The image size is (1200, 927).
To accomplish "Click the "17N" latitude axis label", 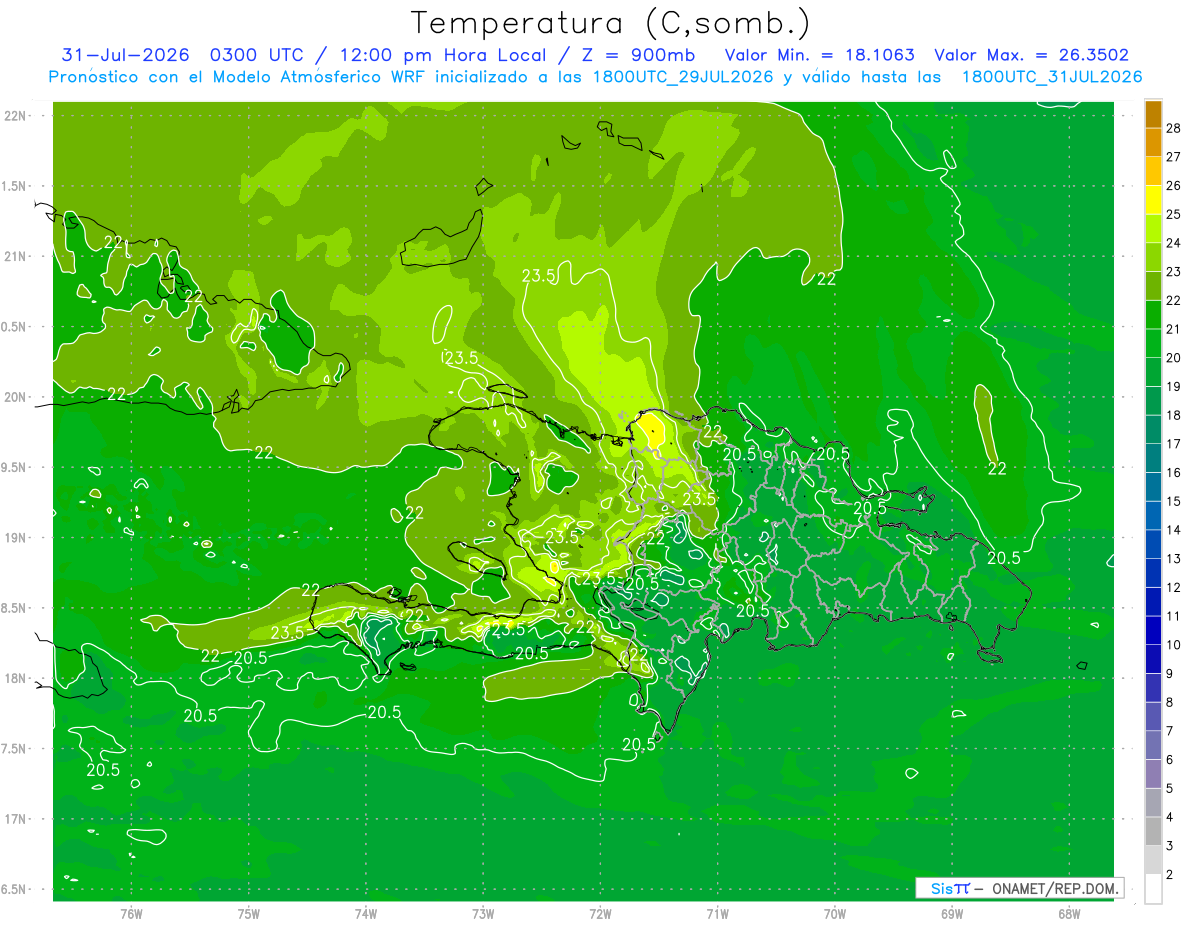I will 16,819.
